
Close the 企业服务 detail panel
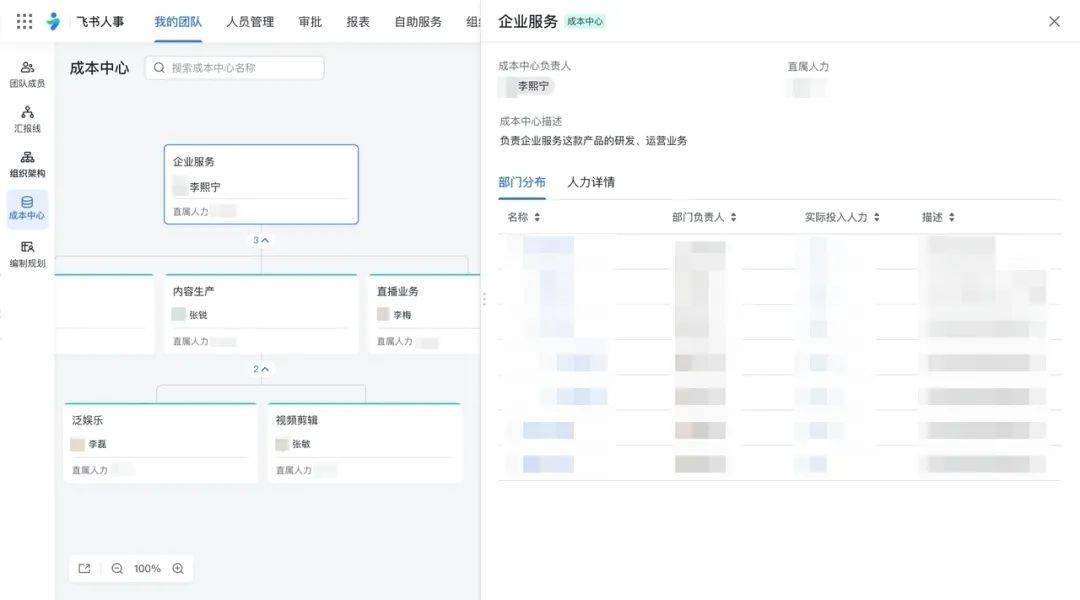pos(1054,21)
